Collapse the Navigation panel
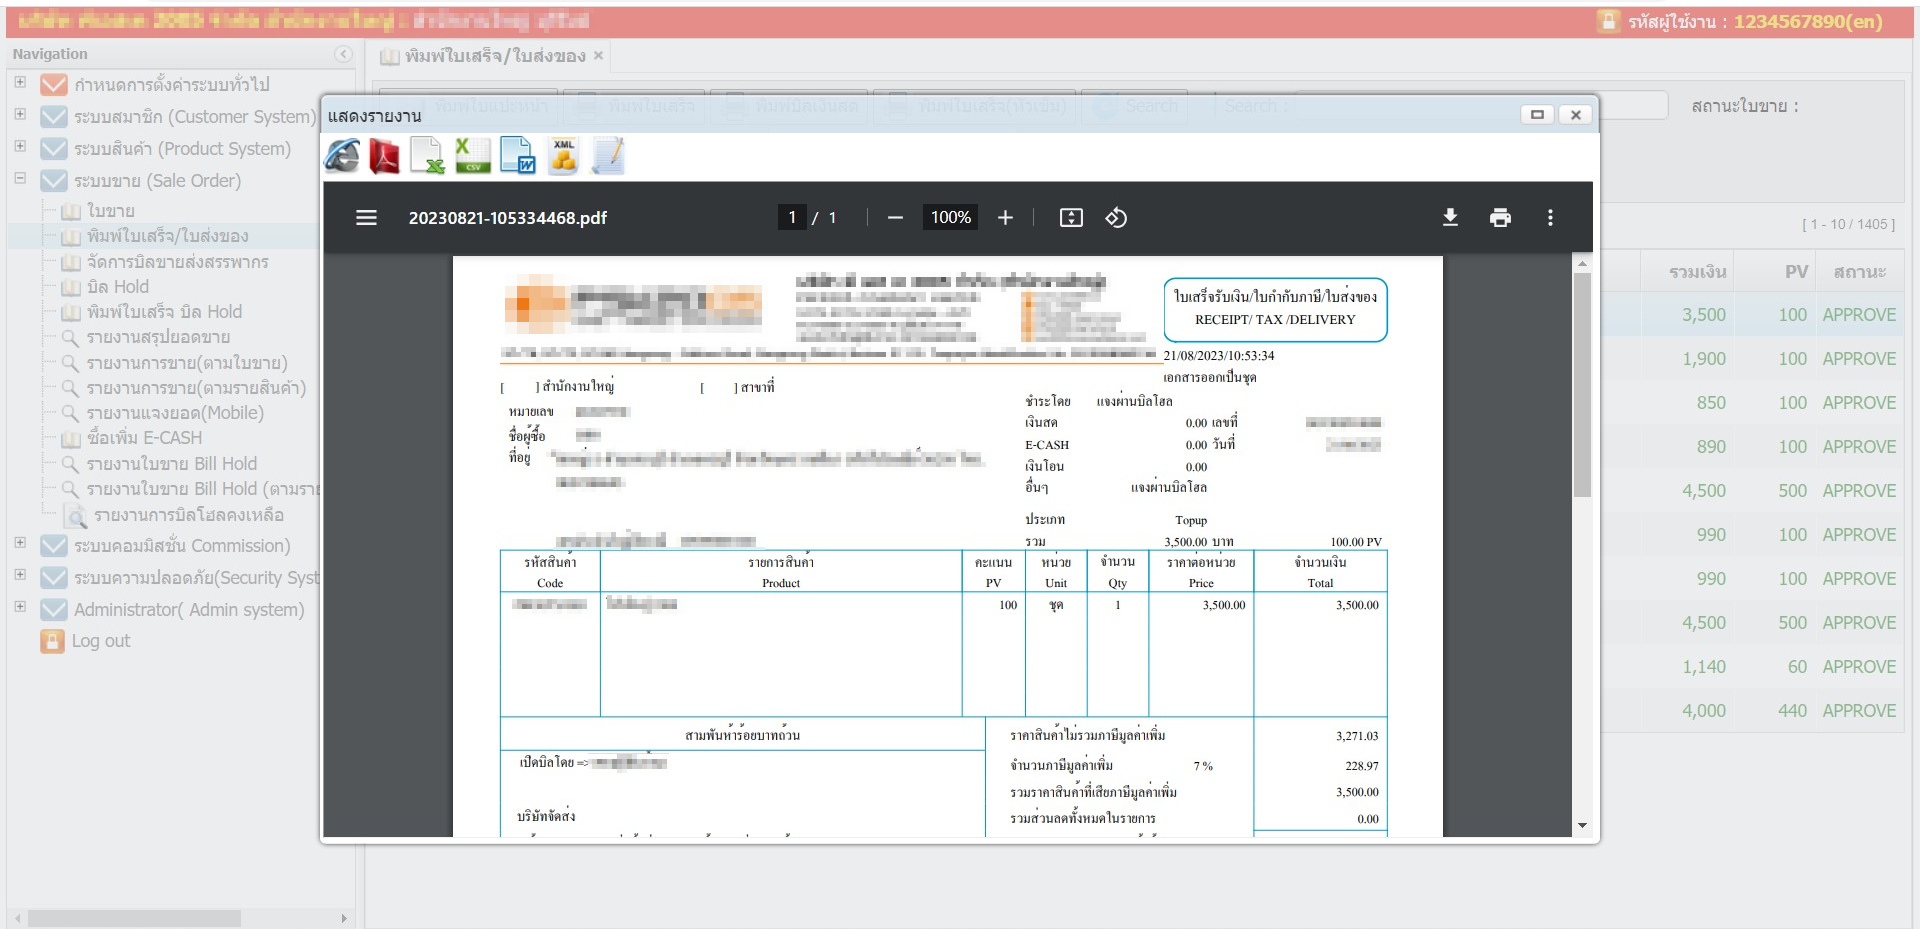The width and height of the screenshot is (1920, 929). coord(343,54)
